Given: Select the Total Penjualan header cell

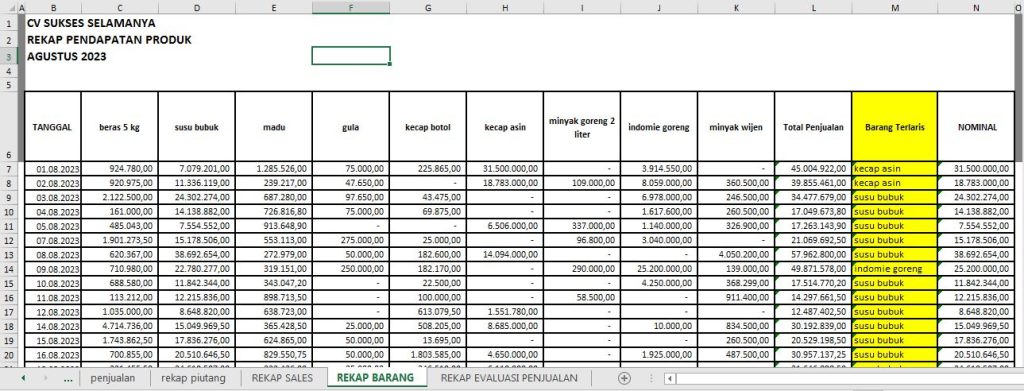Looking at the screenshot, I should tap(813, 127).
